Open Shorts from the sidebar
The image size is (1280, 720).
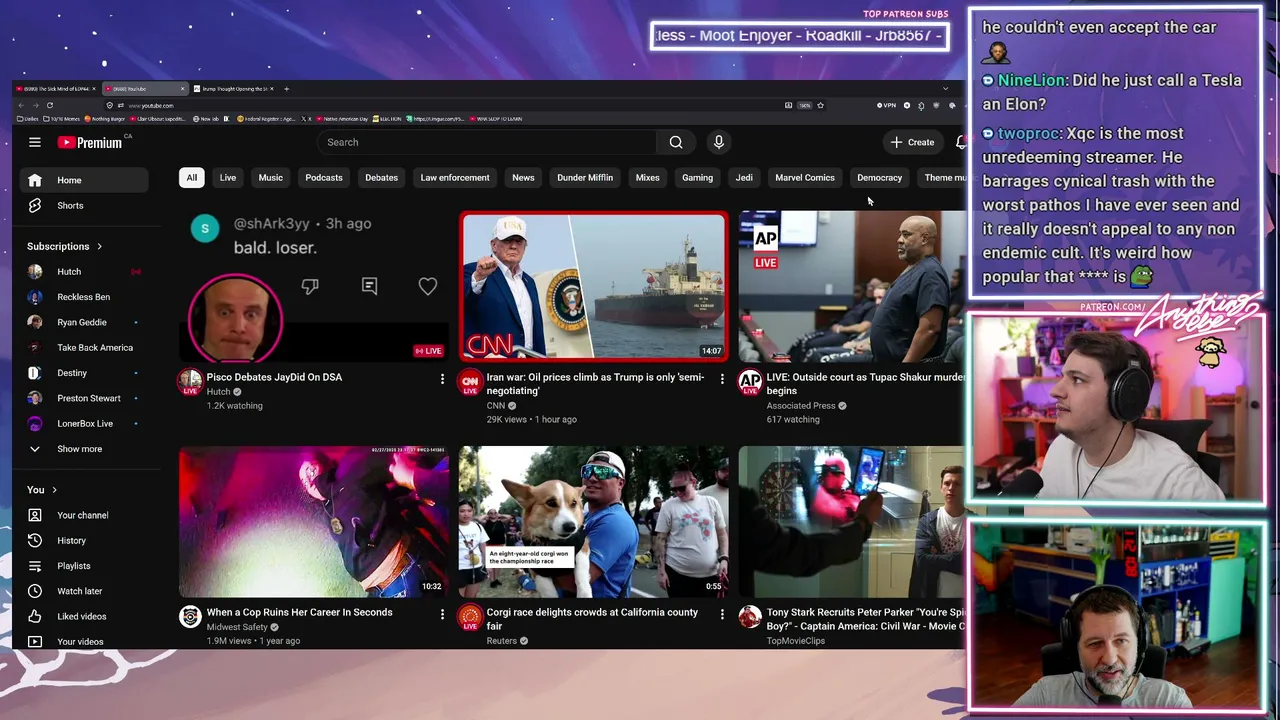(84, 205)
